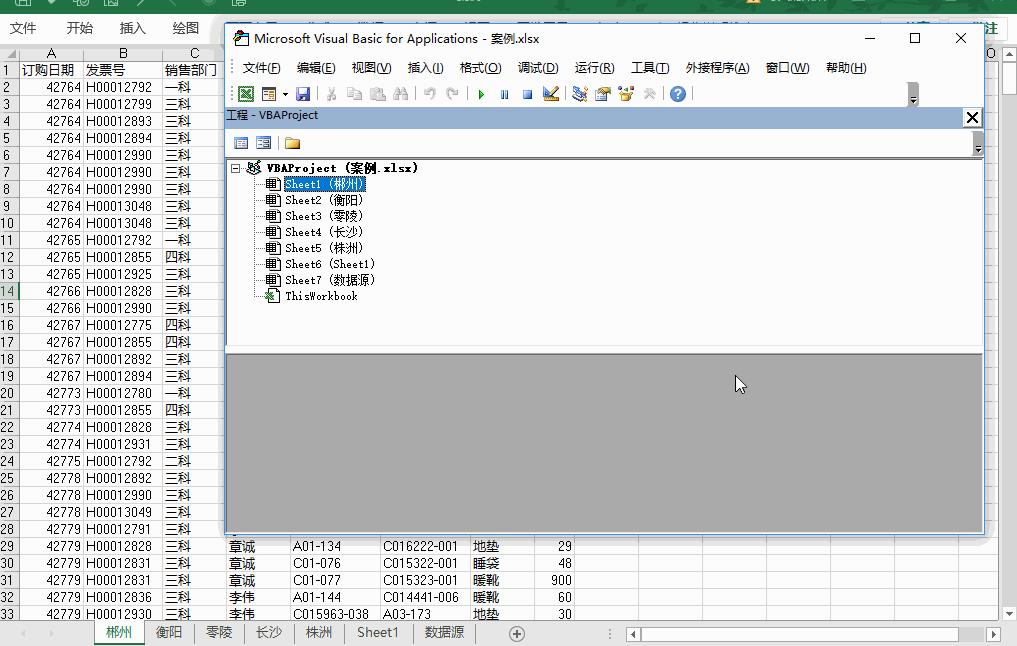Open the Properties Window icon
This screenshot has width=1017, height=646.
click(x=603, y=94)
